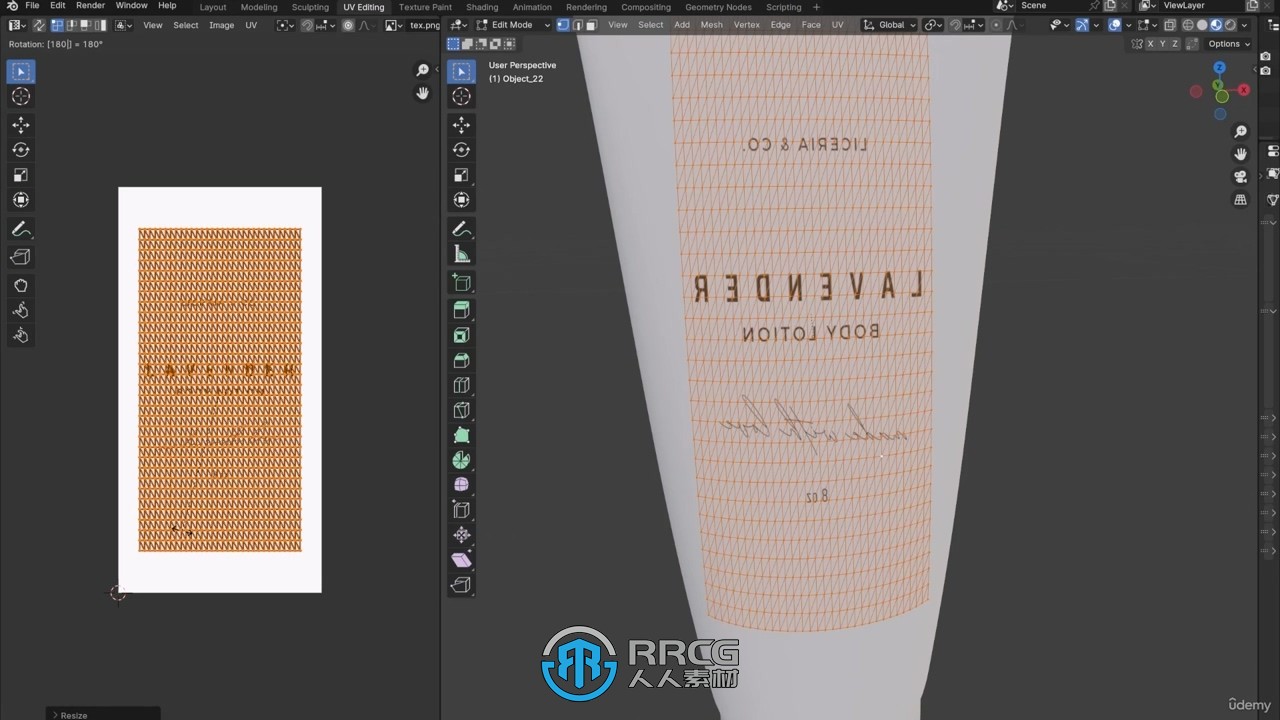The width and height of the screenshot is (1280, 720).
Task: Select the Poly Build tool
Action: (x=461, y=435)
